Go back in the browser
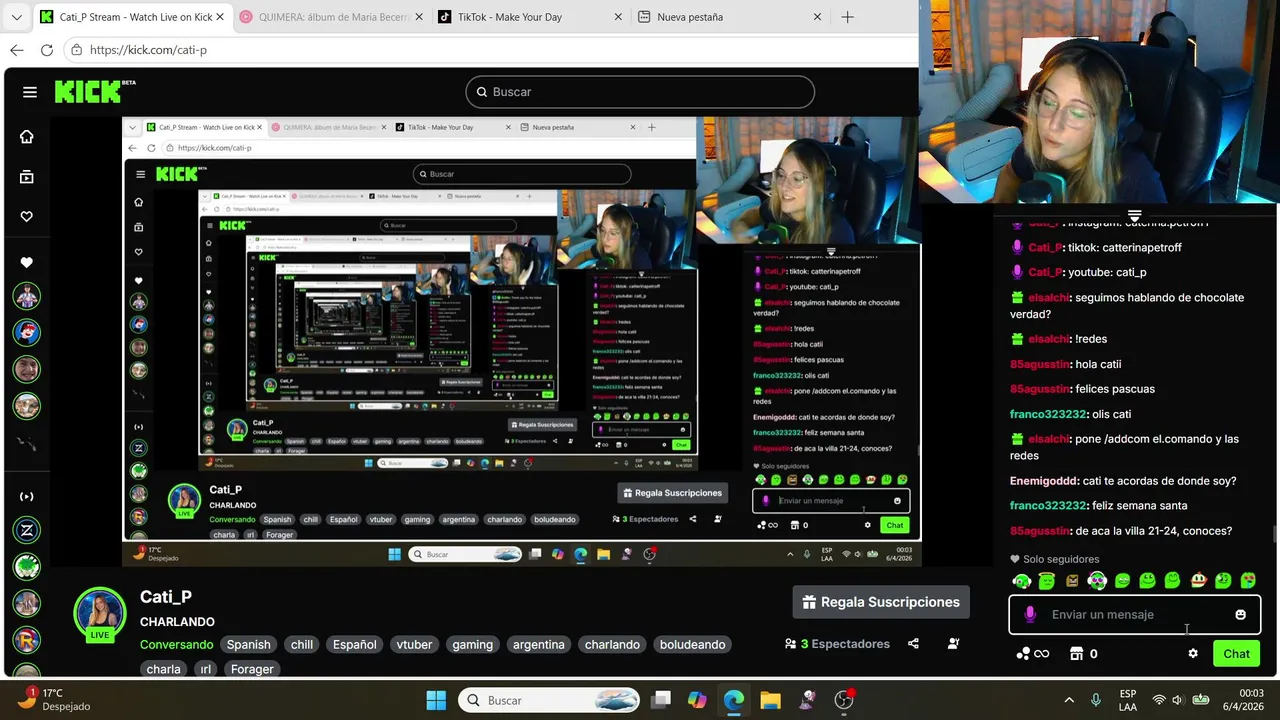This screenshot has height=720, width=1280. tap(17, 50)
